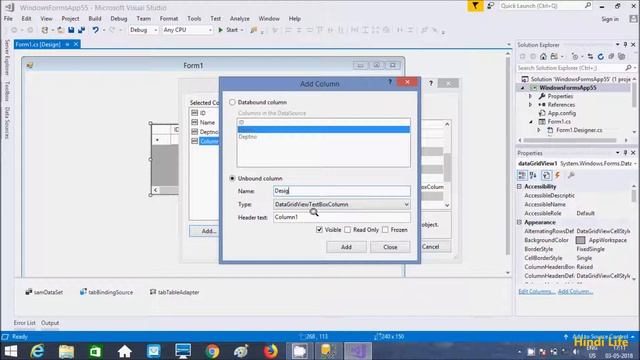Screen dimensions: 640x360
Task: Click the Save toolbar icon
Action: pos(71,30)
